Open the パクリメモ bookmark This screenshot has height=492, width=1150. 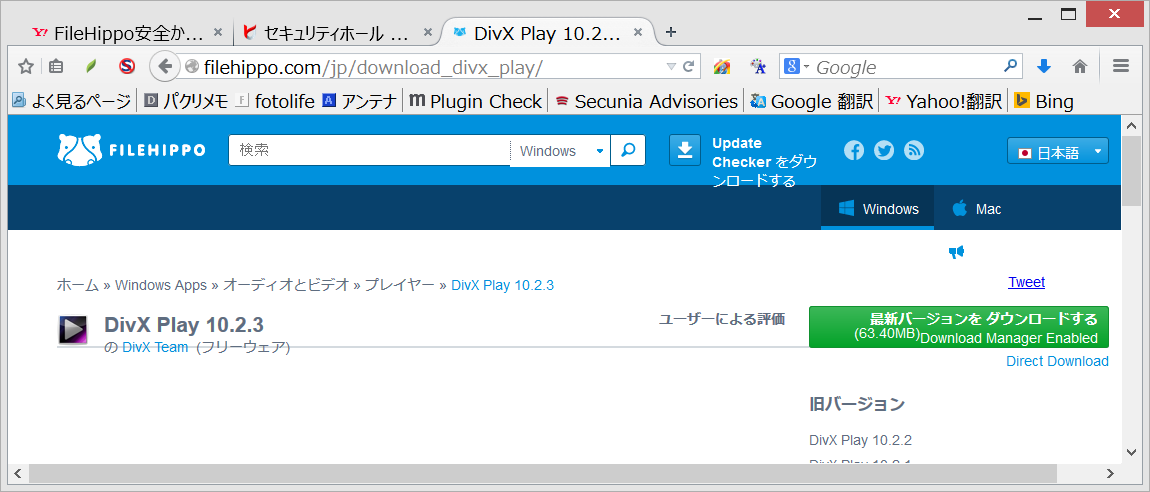tap(186, 101)
